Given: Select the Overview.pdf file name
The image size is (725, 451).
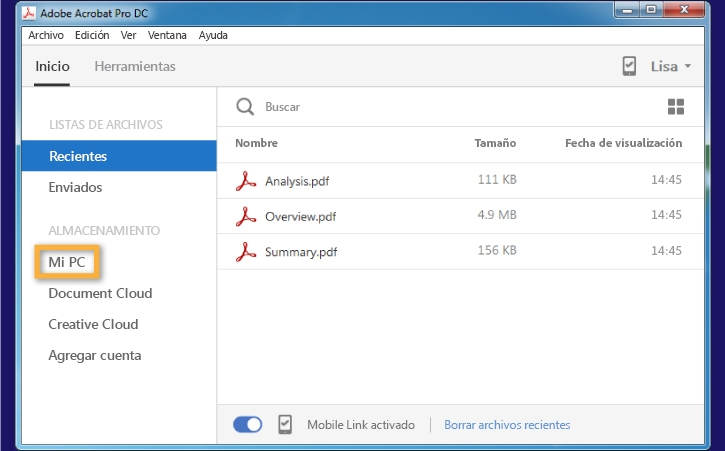Looking at the screenshot, I should coord(301,216).
